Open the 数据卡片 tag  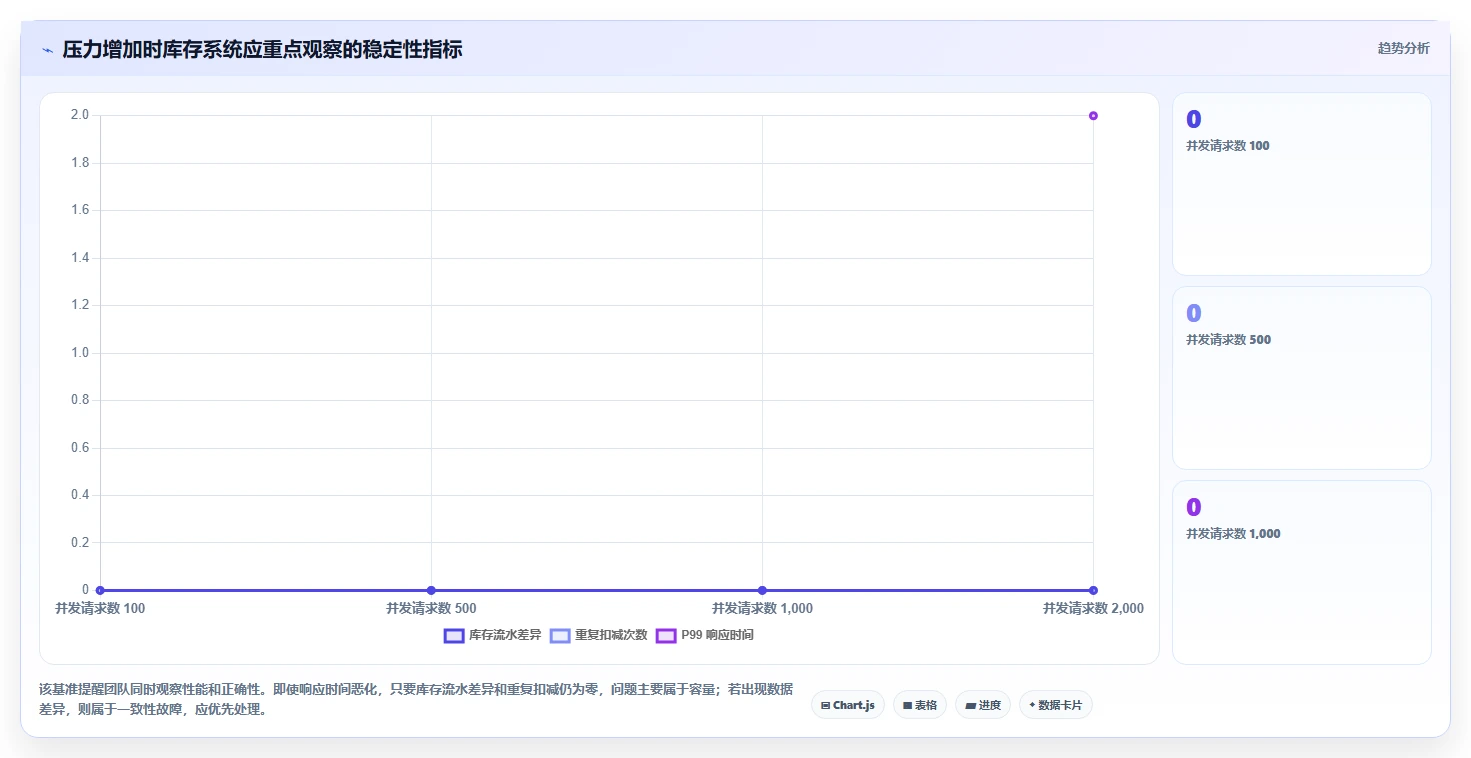click(x=1056, y=705)
